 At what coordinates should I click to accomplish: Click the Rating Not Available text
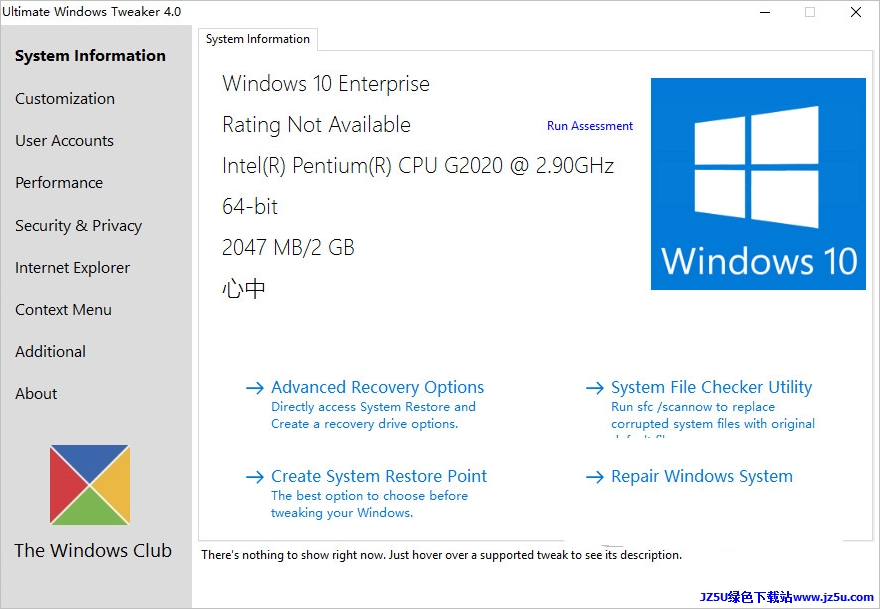pos(316,125)
